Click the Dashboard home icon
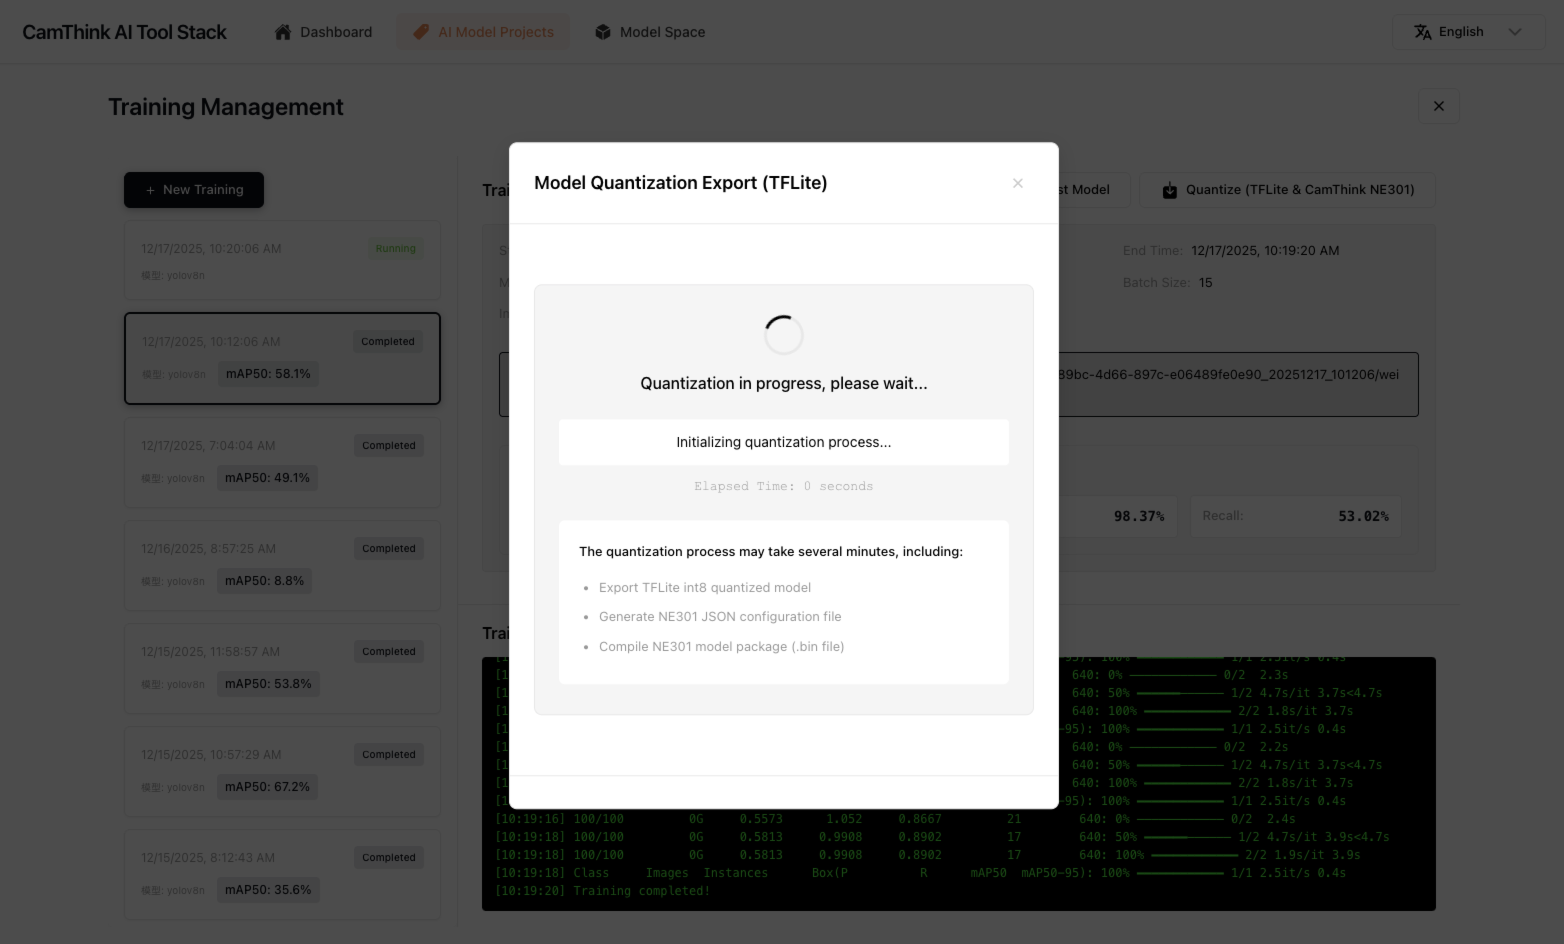This screenshot has width=1564, height=944. point(283,32)
